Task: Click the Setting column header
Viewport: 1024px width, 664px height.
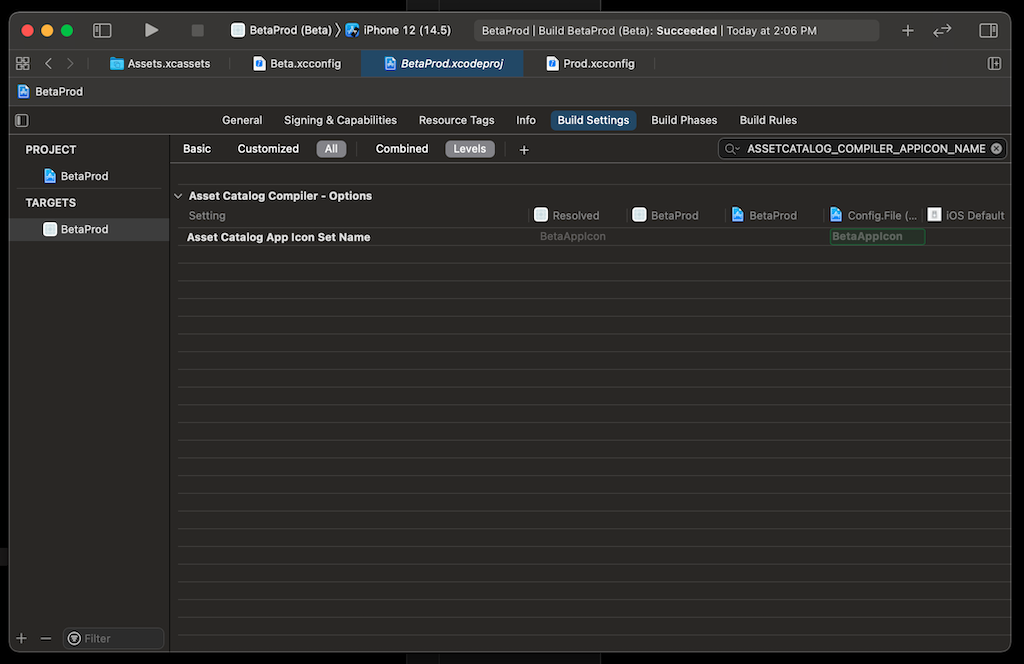Action: click(x=207, y=215)
